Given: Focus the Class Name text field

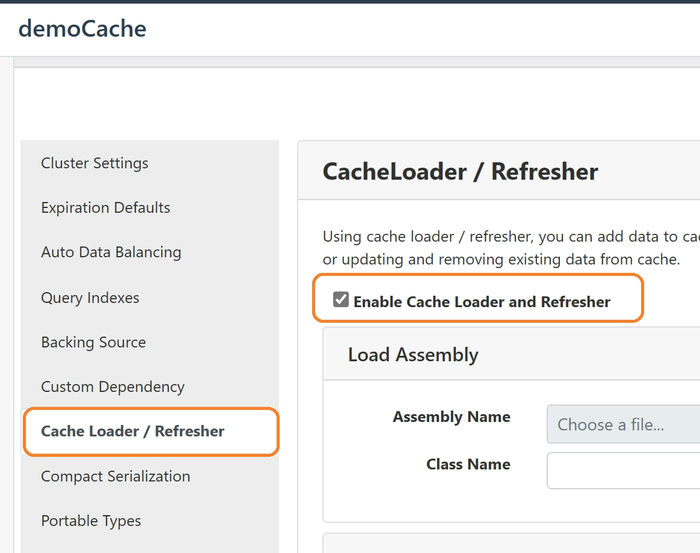Looking at the screenshot, I should (623, 471).
